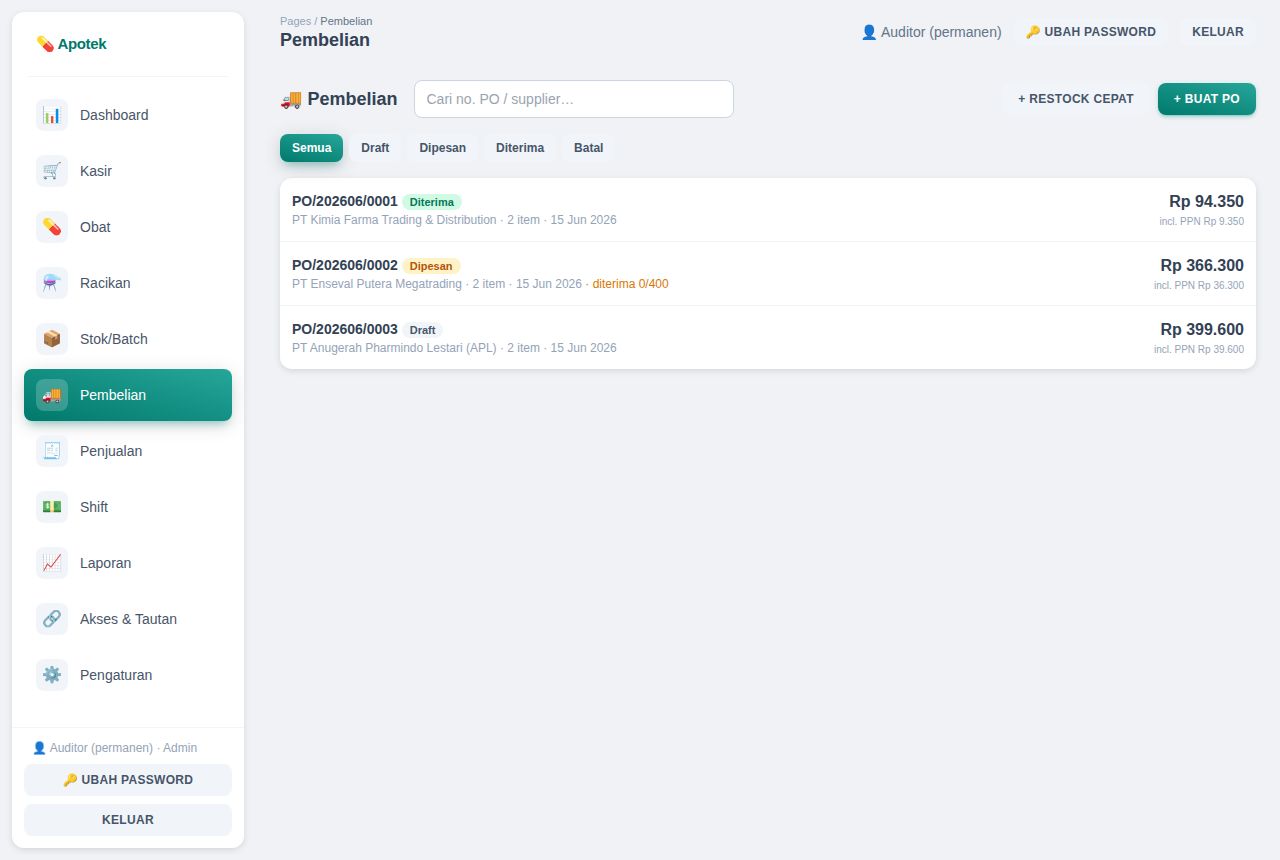The height and width of the screenshot is (860, 1280).
Task: Select the Kasir shopping cart icon
Action: [52, 171]
